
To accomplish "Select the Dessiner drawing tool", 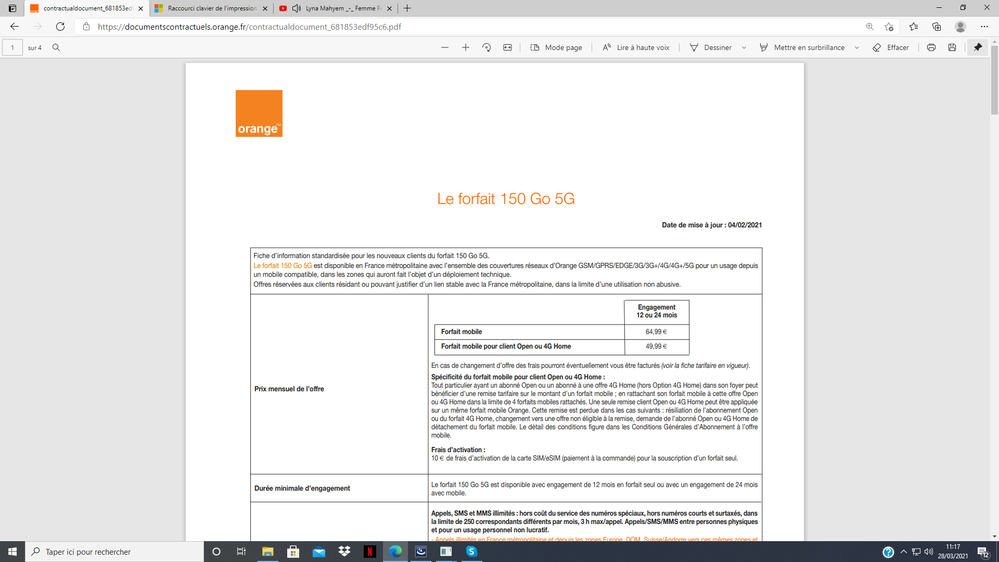I will (x=710, y=47).
